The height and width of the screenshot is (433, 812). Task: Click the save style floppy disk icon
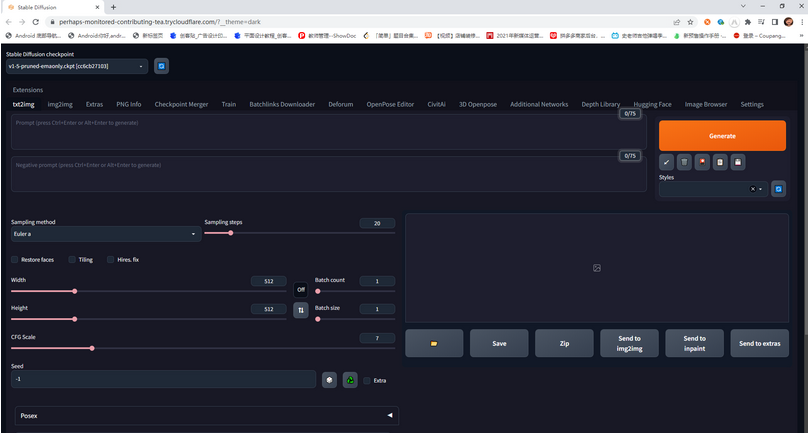(738, 161)
